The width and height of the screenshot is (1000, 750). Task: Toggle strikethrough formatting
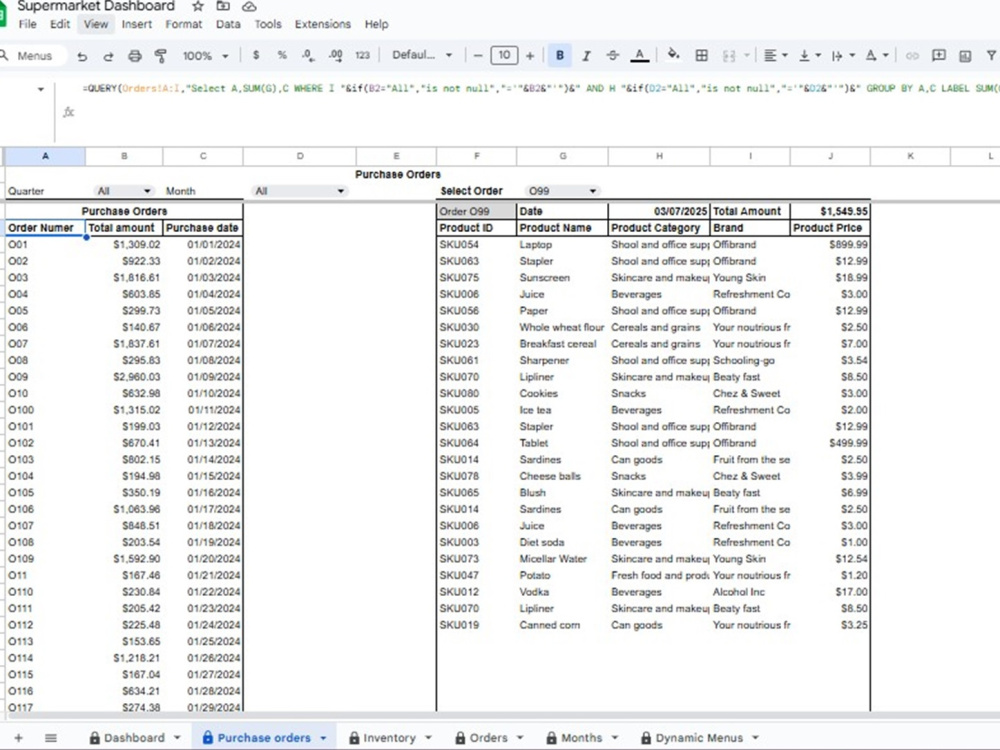(611, 56)
